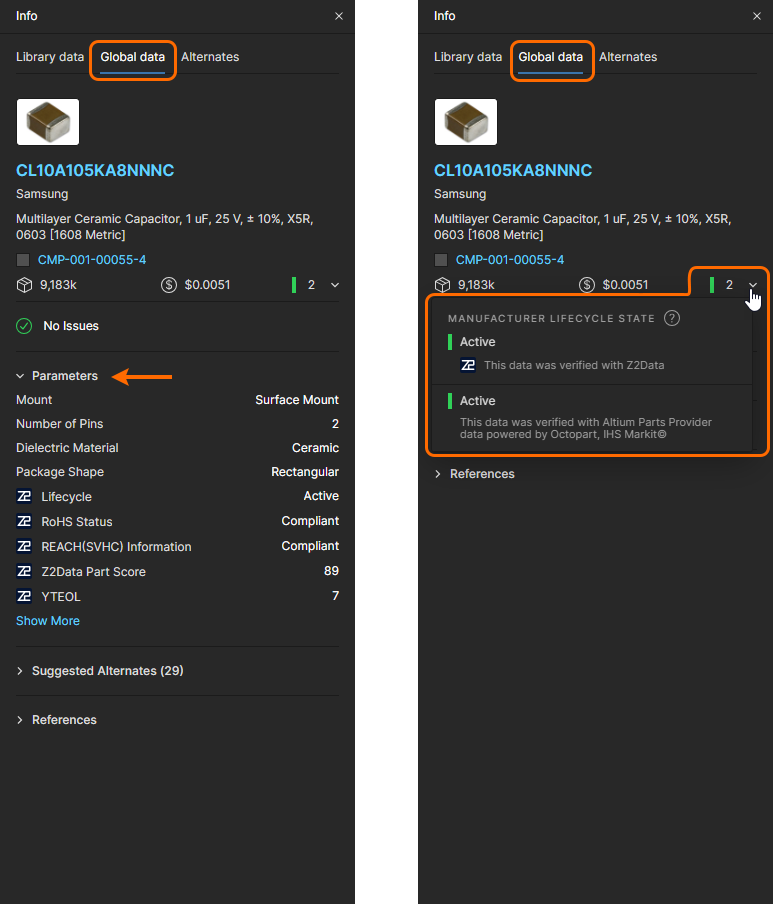
Task: Select Global data tab in left panel
Action: pos(133,57)
